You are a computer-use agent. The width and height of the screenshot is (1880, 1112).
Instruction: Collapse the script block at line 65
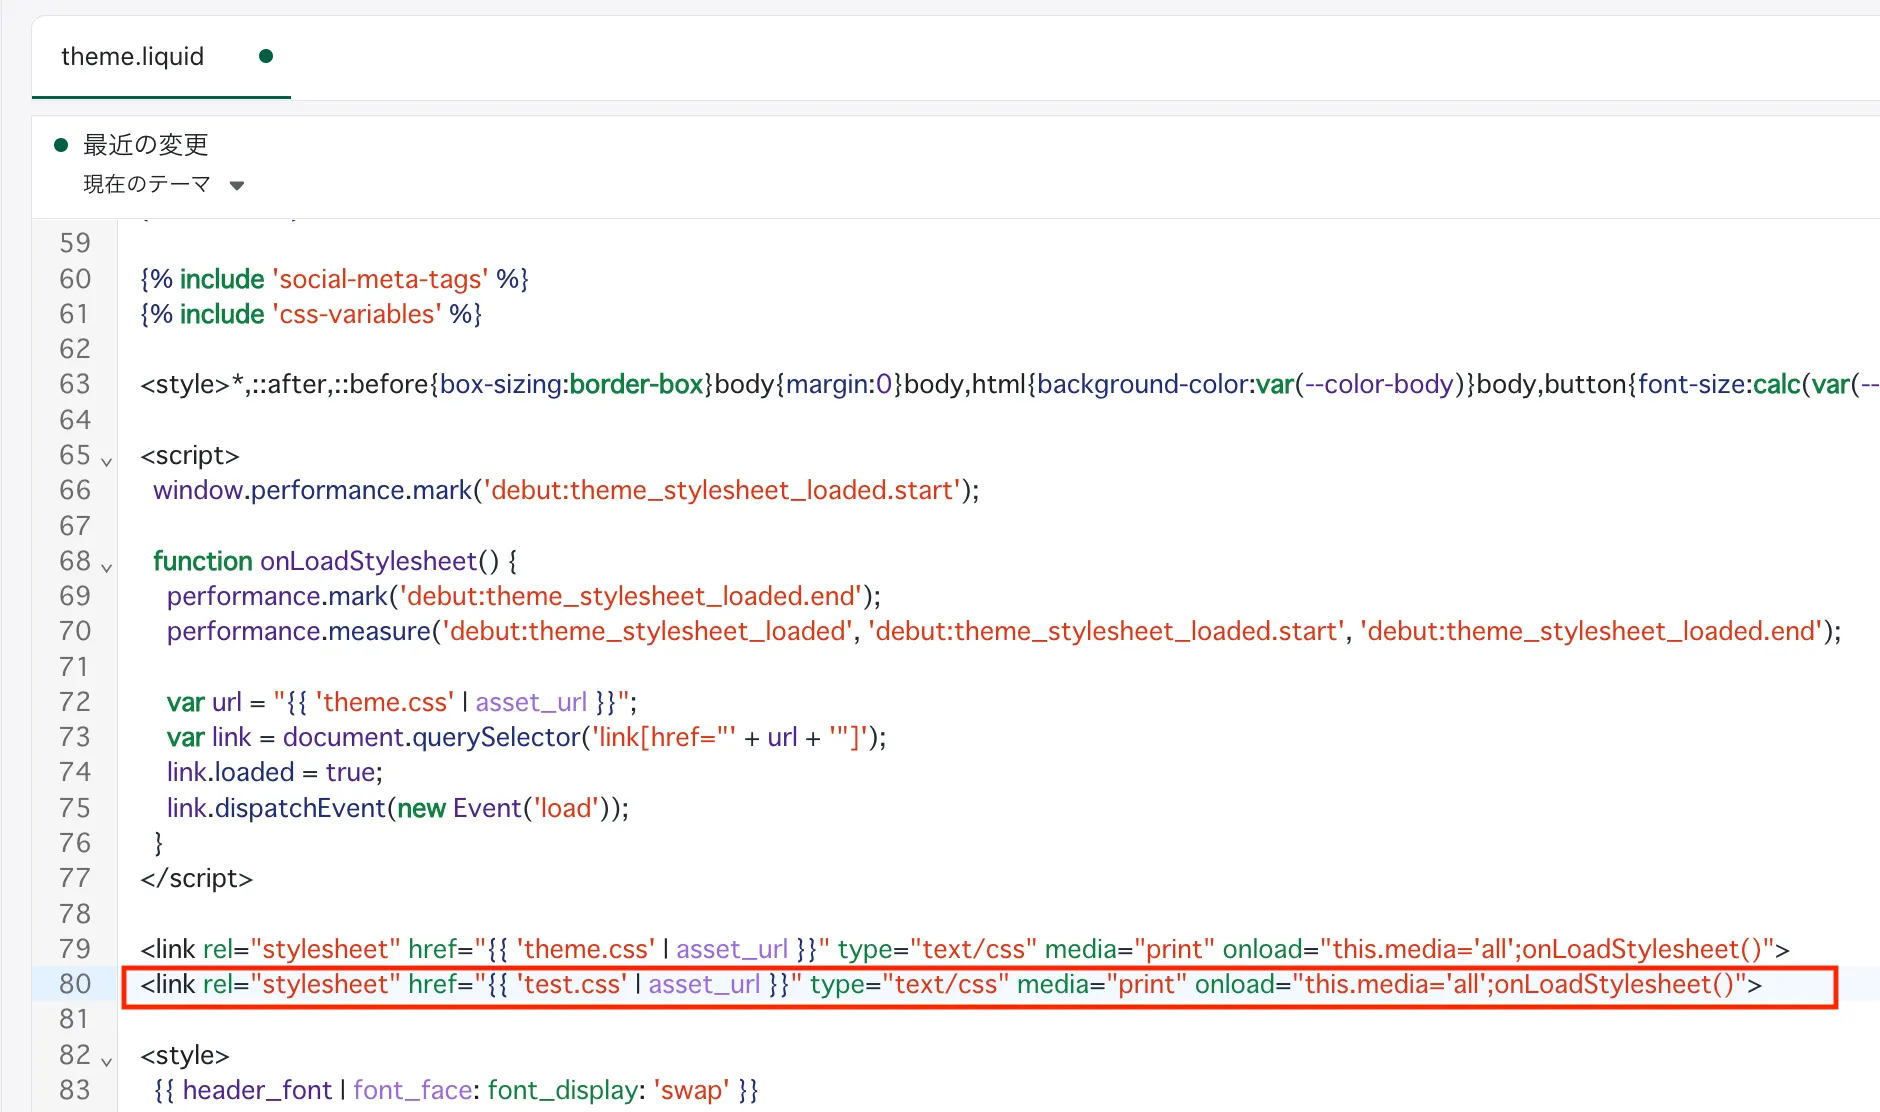pos(106,461)
